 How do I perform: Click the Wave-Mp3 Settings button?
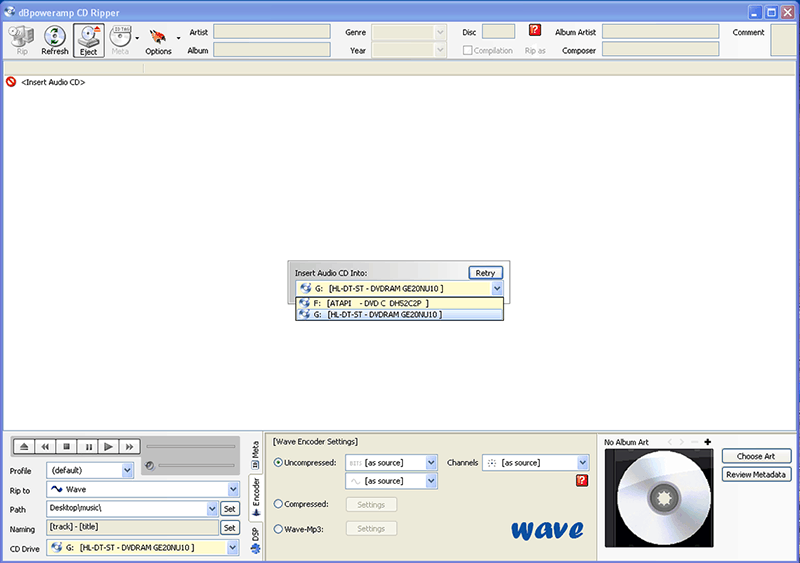pos(371,528)
